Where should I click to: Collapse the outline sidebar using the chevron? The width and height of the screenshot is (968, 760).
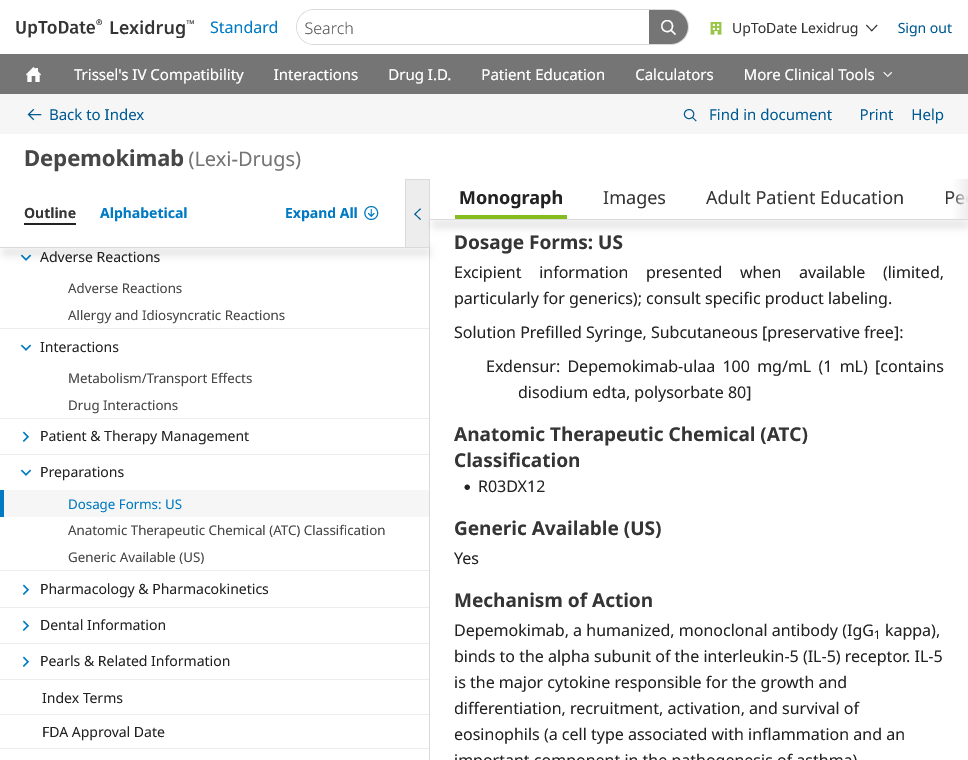(416, 213)
